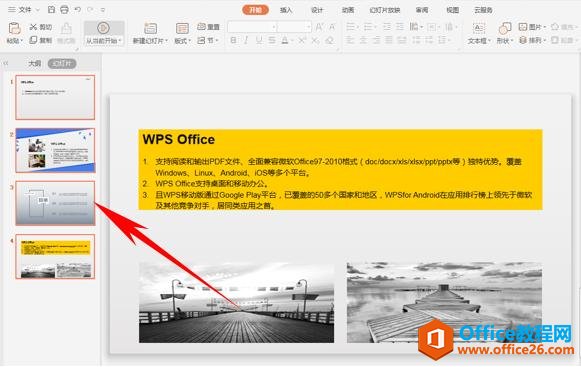Select slide 1 thumbnail

[55, 97]
